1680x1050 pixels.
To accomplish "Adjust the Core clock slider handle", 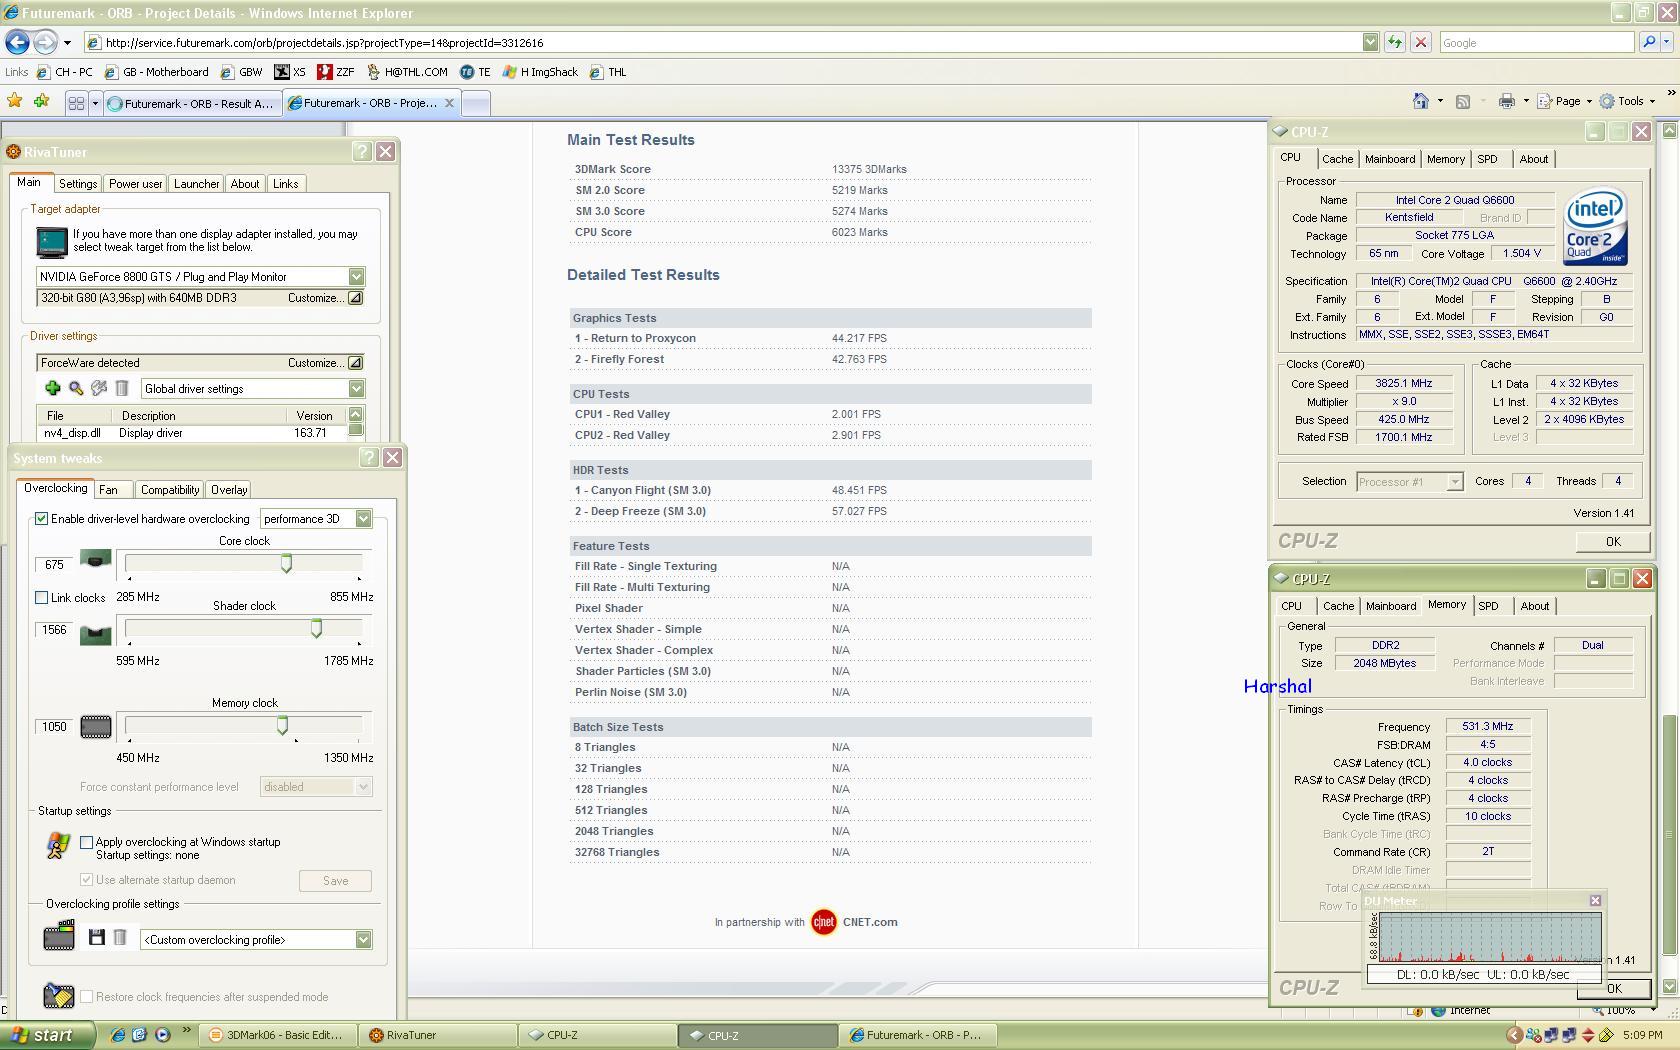I will [286, 563].
